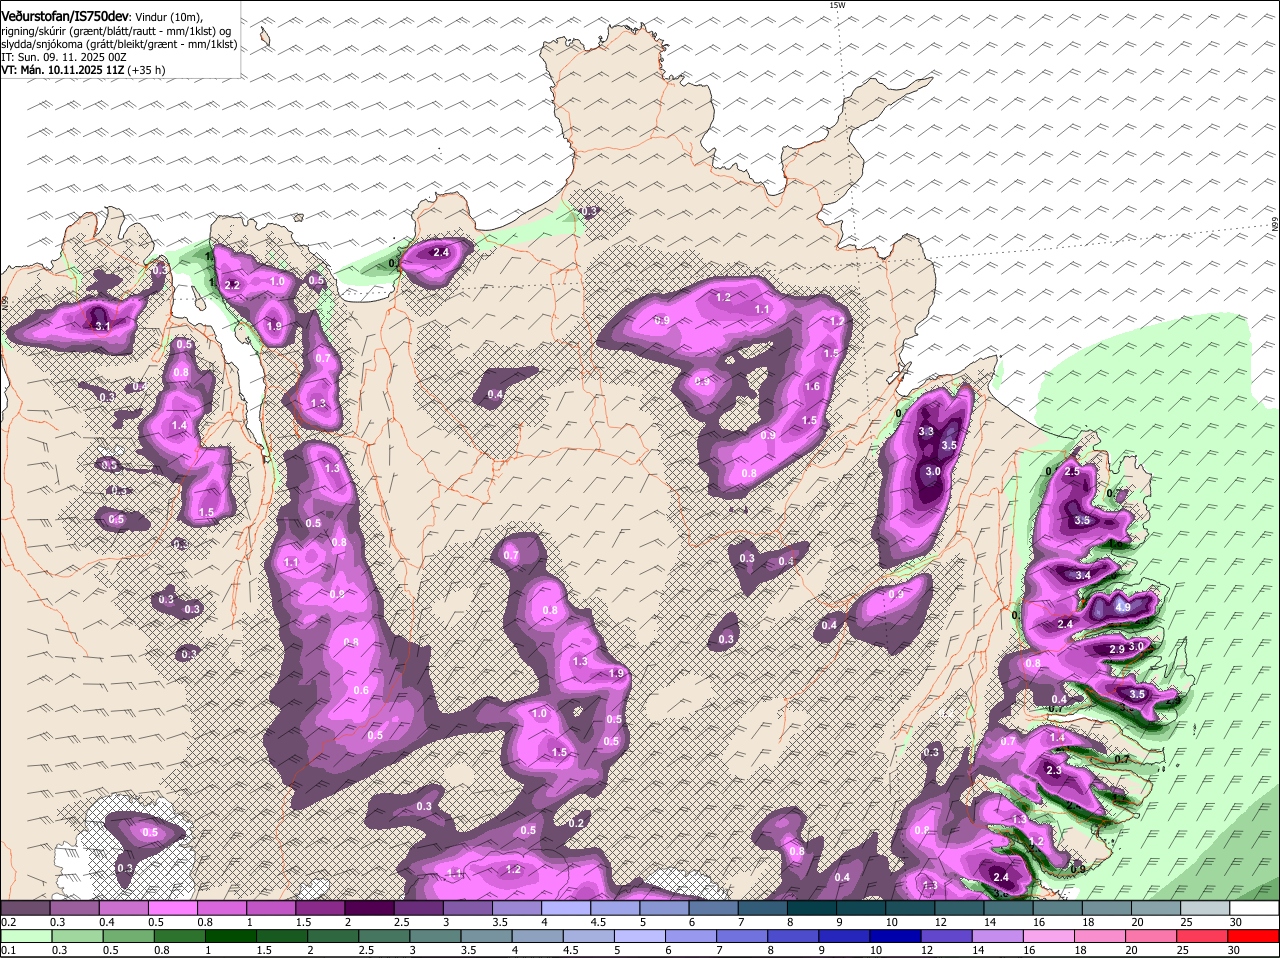Click the Veðurstofan/IS750dev title text
The height and width of the screenshot is (958, 1280).
coord(64,17)
